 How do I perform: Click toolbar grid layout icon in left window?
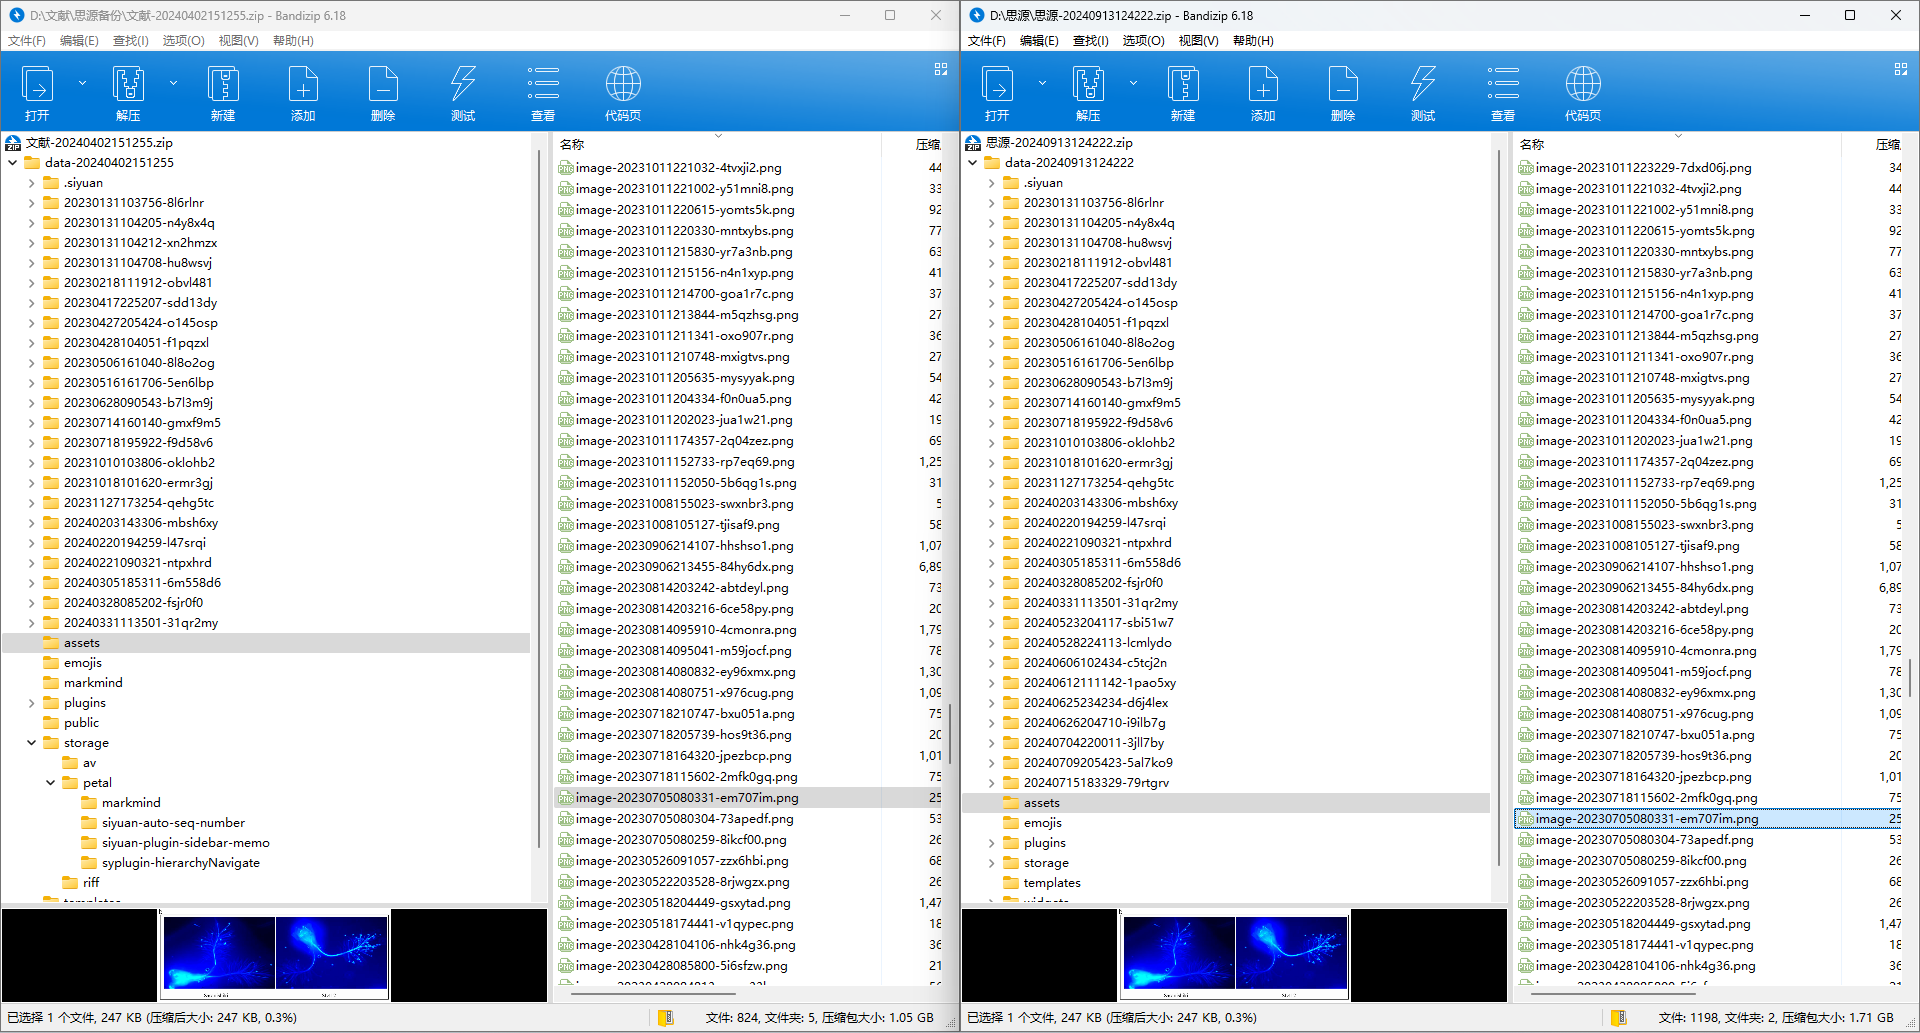pyautogui.click(x=941, y=69)
